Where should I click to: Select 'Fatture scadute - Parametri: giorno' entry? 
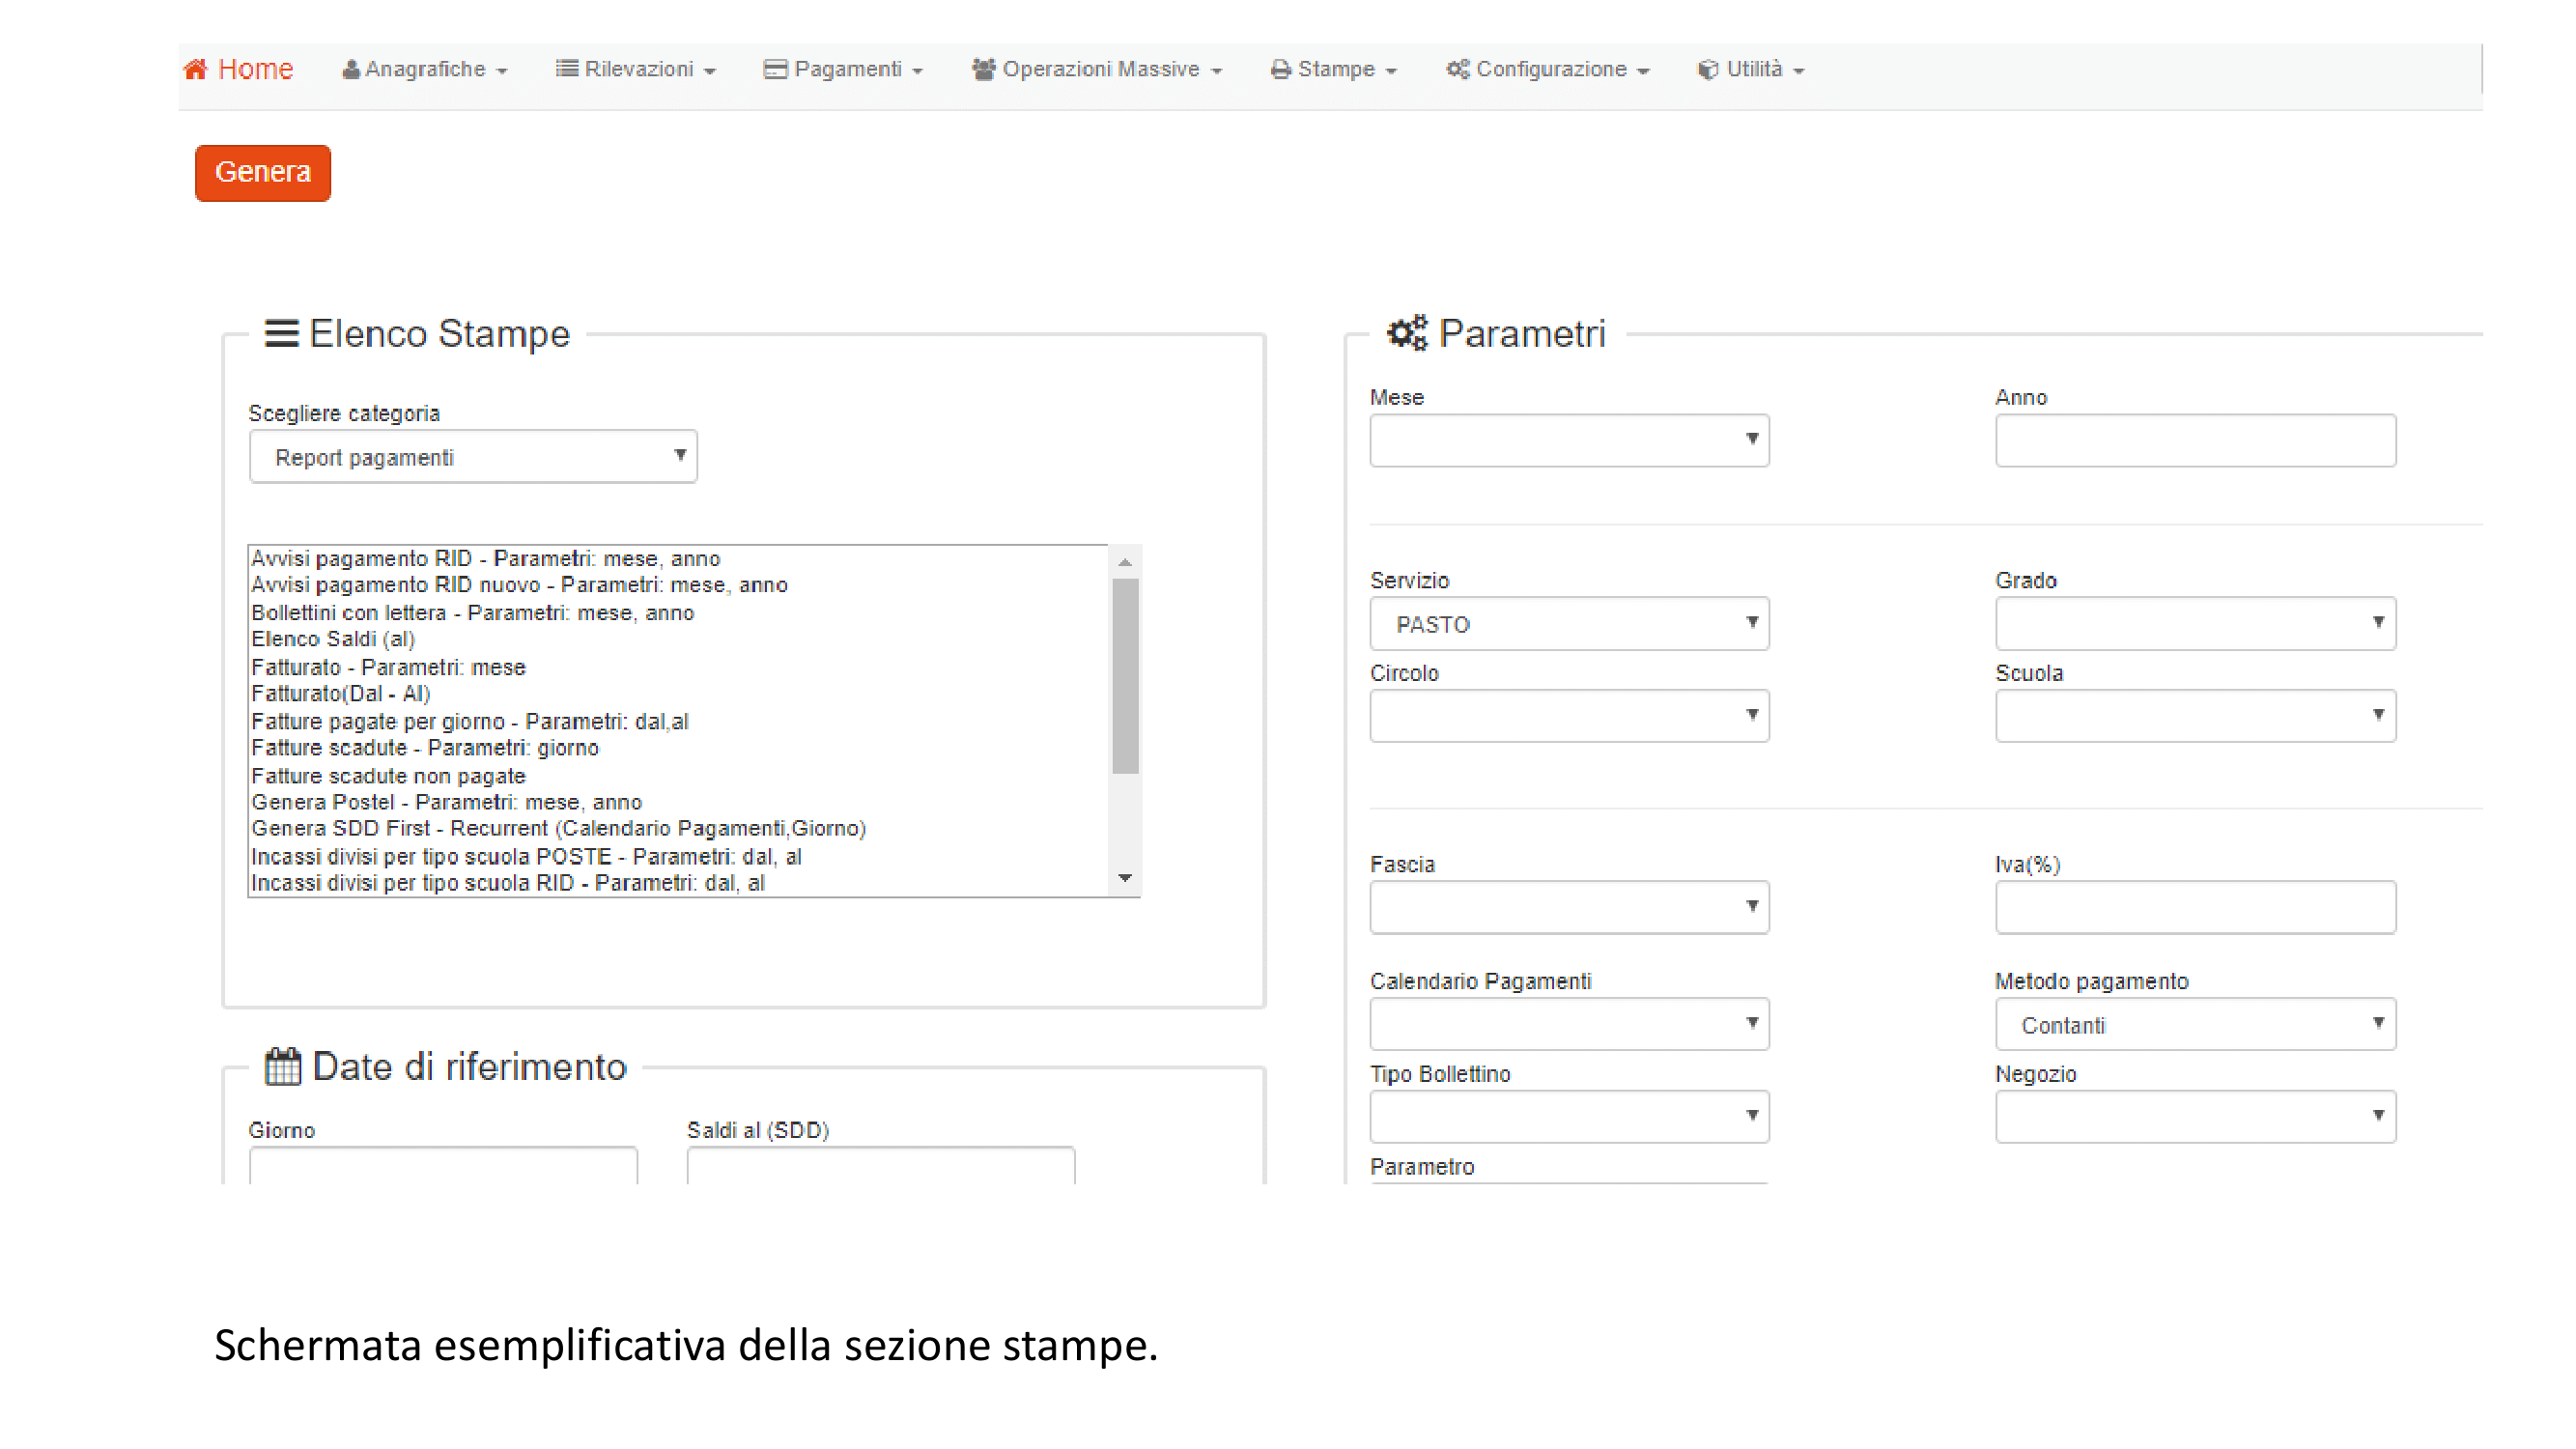425,748
